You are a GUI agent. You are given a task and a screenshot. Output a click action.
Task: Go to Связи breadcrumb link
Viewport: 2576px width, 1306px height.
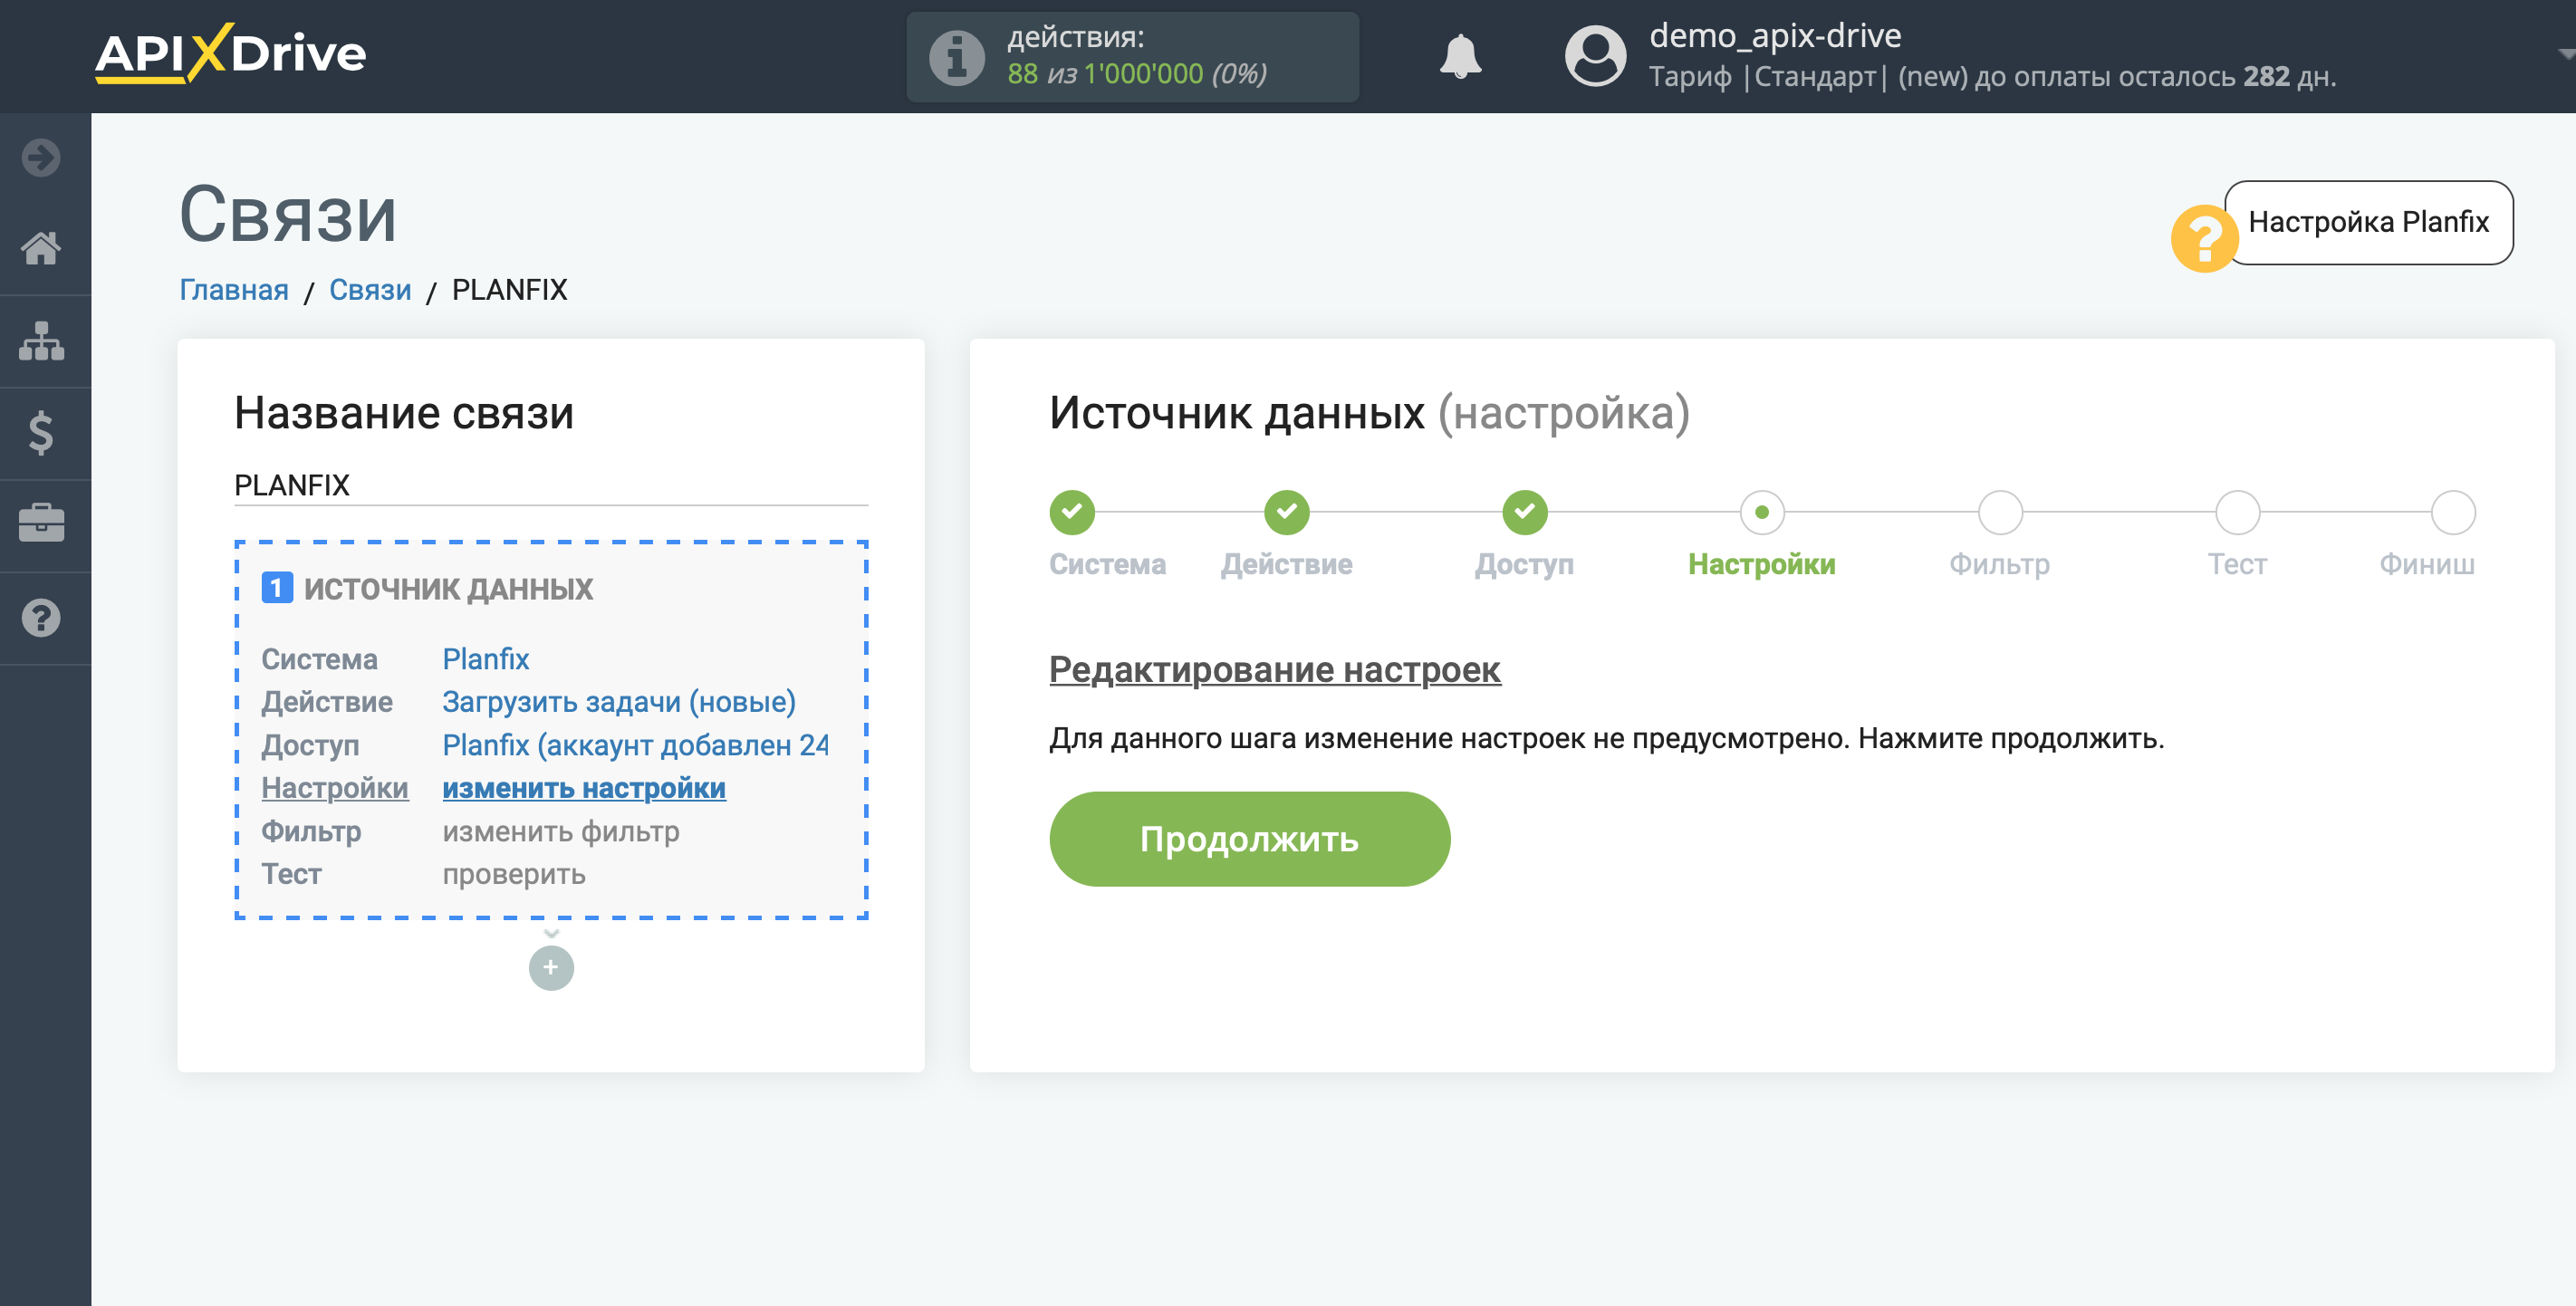tap(370, 290)
